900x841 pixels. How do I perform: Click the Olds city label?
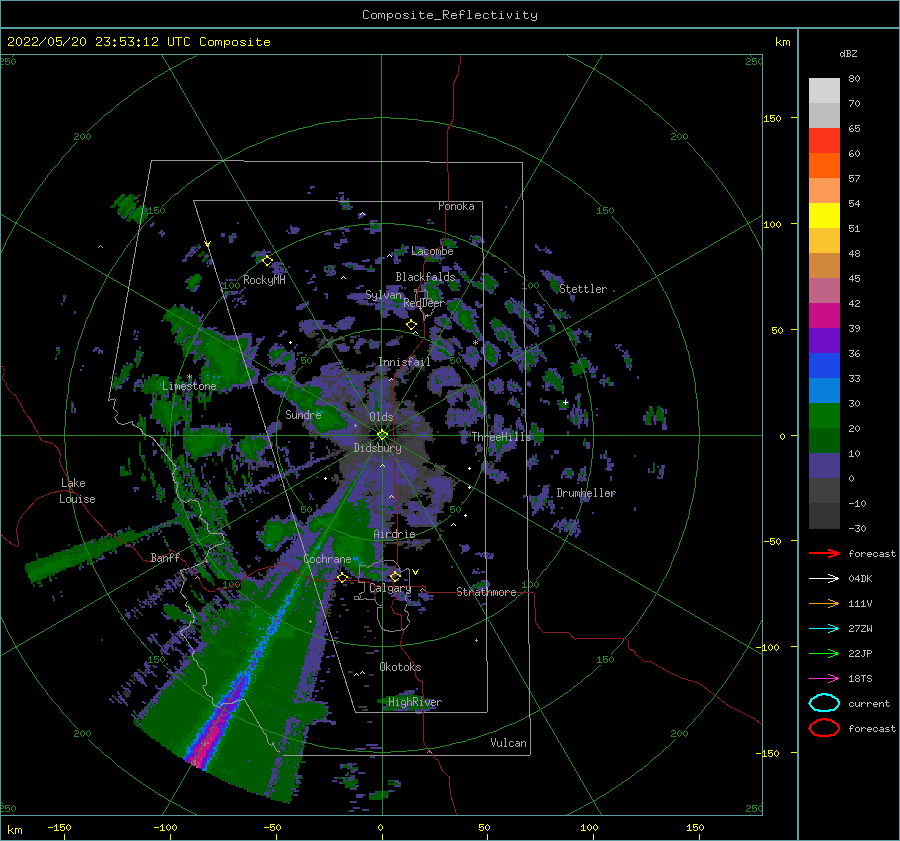click(381, 417)
